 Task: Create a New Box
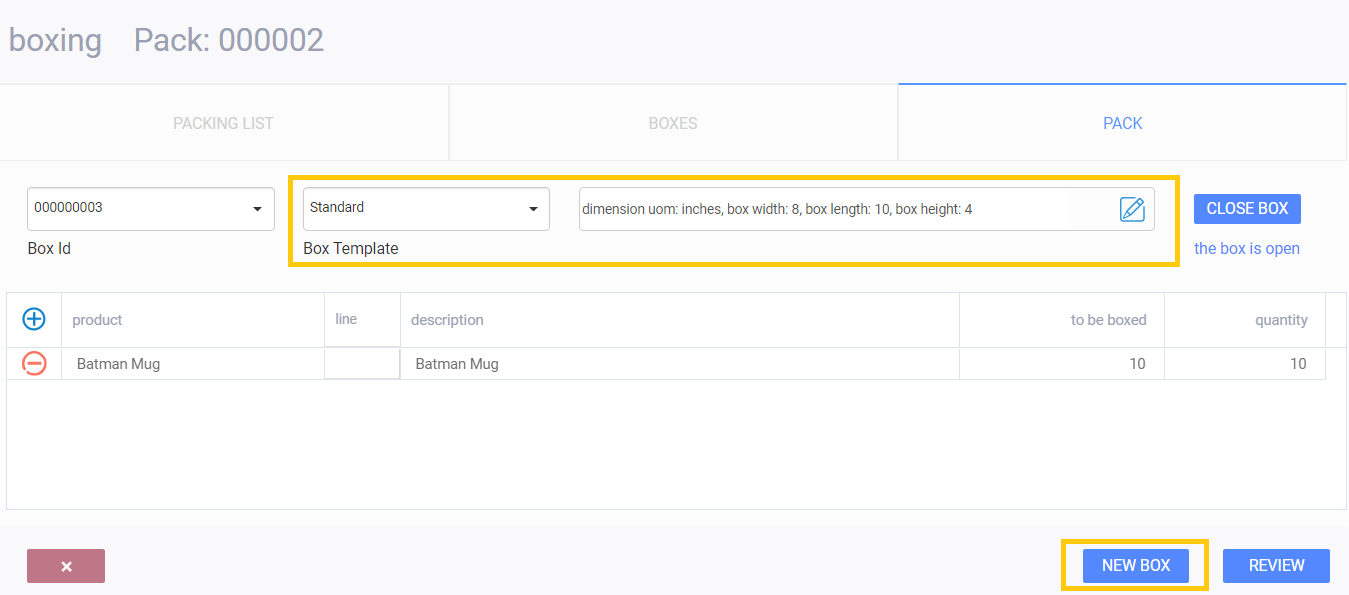pyautogui.click(x=1135, y=565)
